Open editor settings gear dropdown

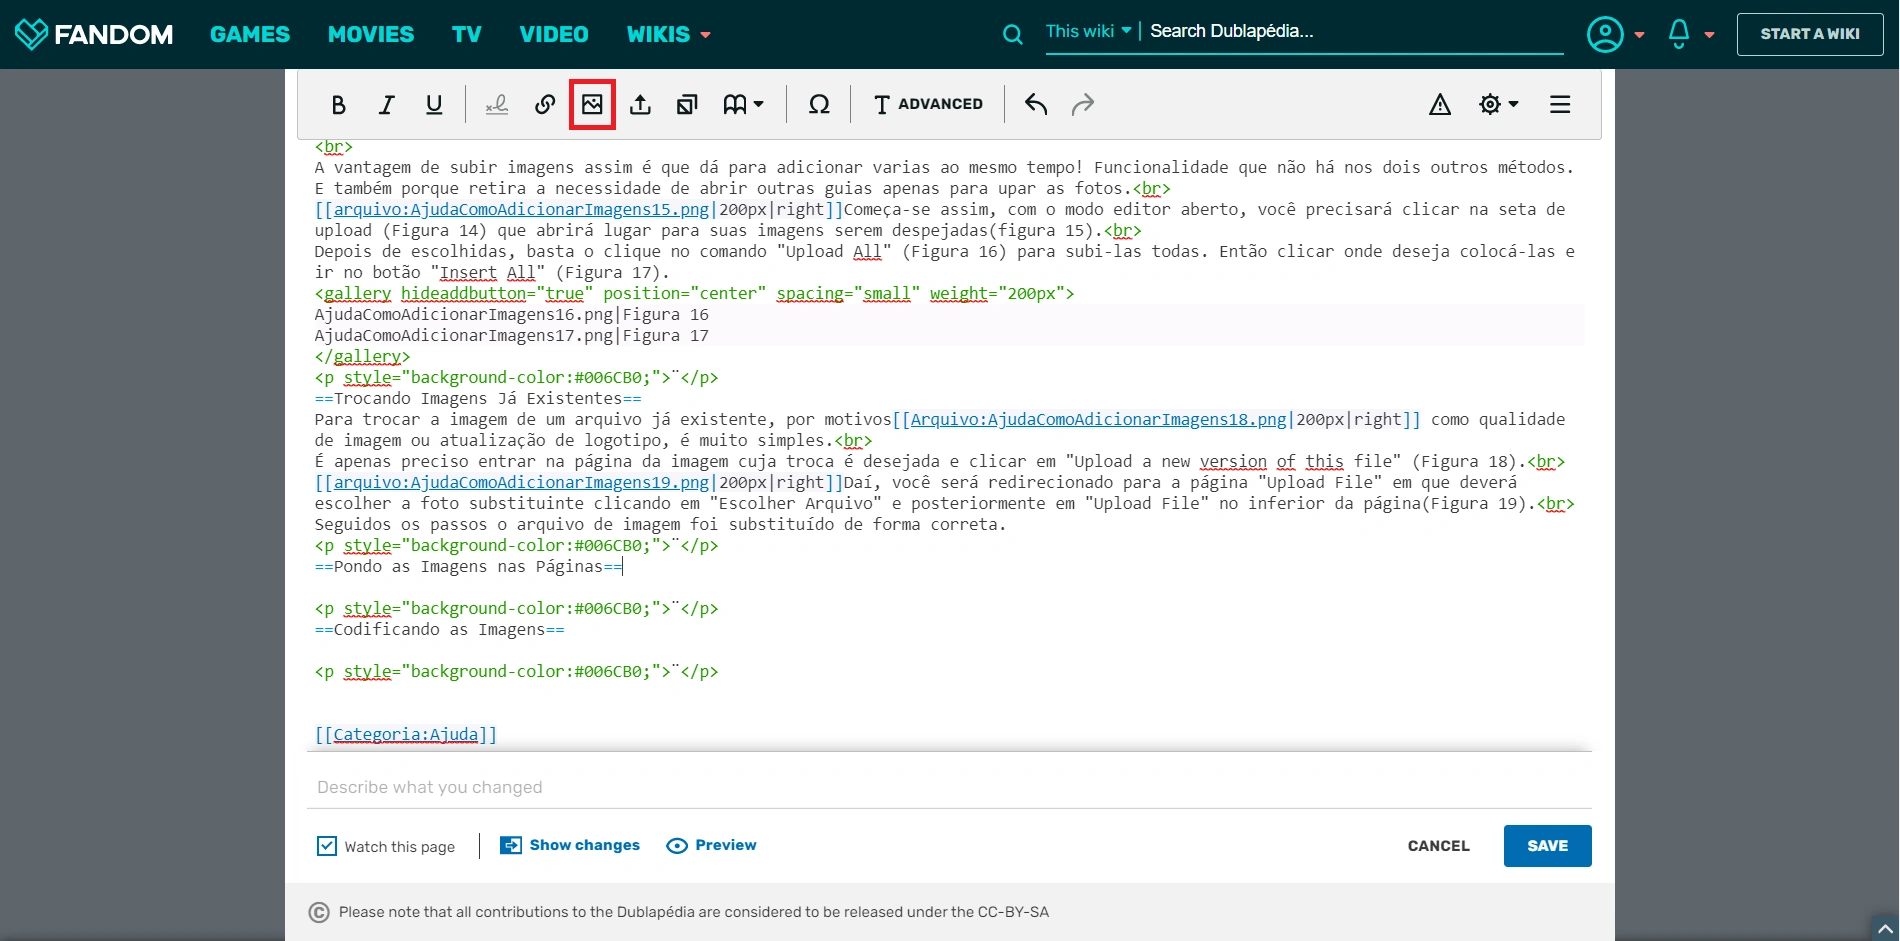tap(1498, 105)
